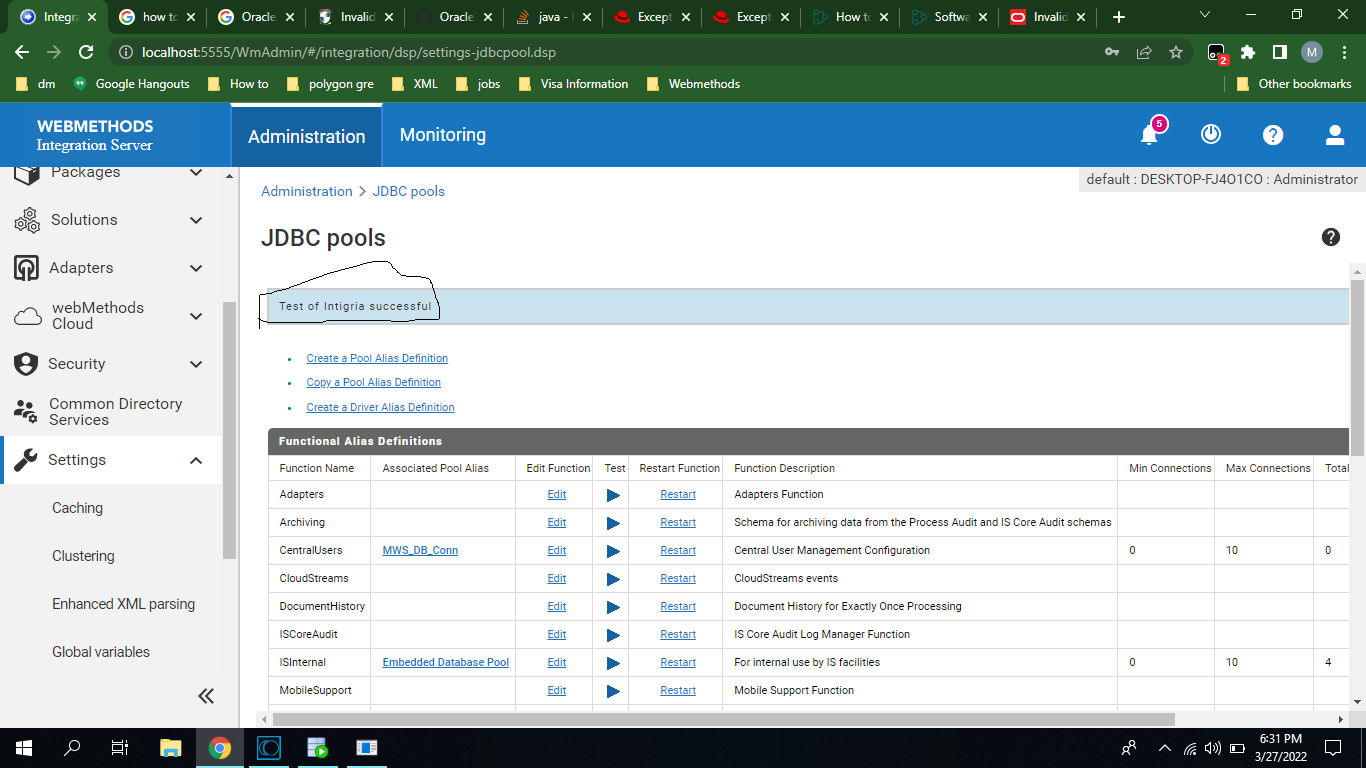The image size is (1366, 768).
Task: Click the horizontal table scrollbar
Action: (x=723, y=719)
